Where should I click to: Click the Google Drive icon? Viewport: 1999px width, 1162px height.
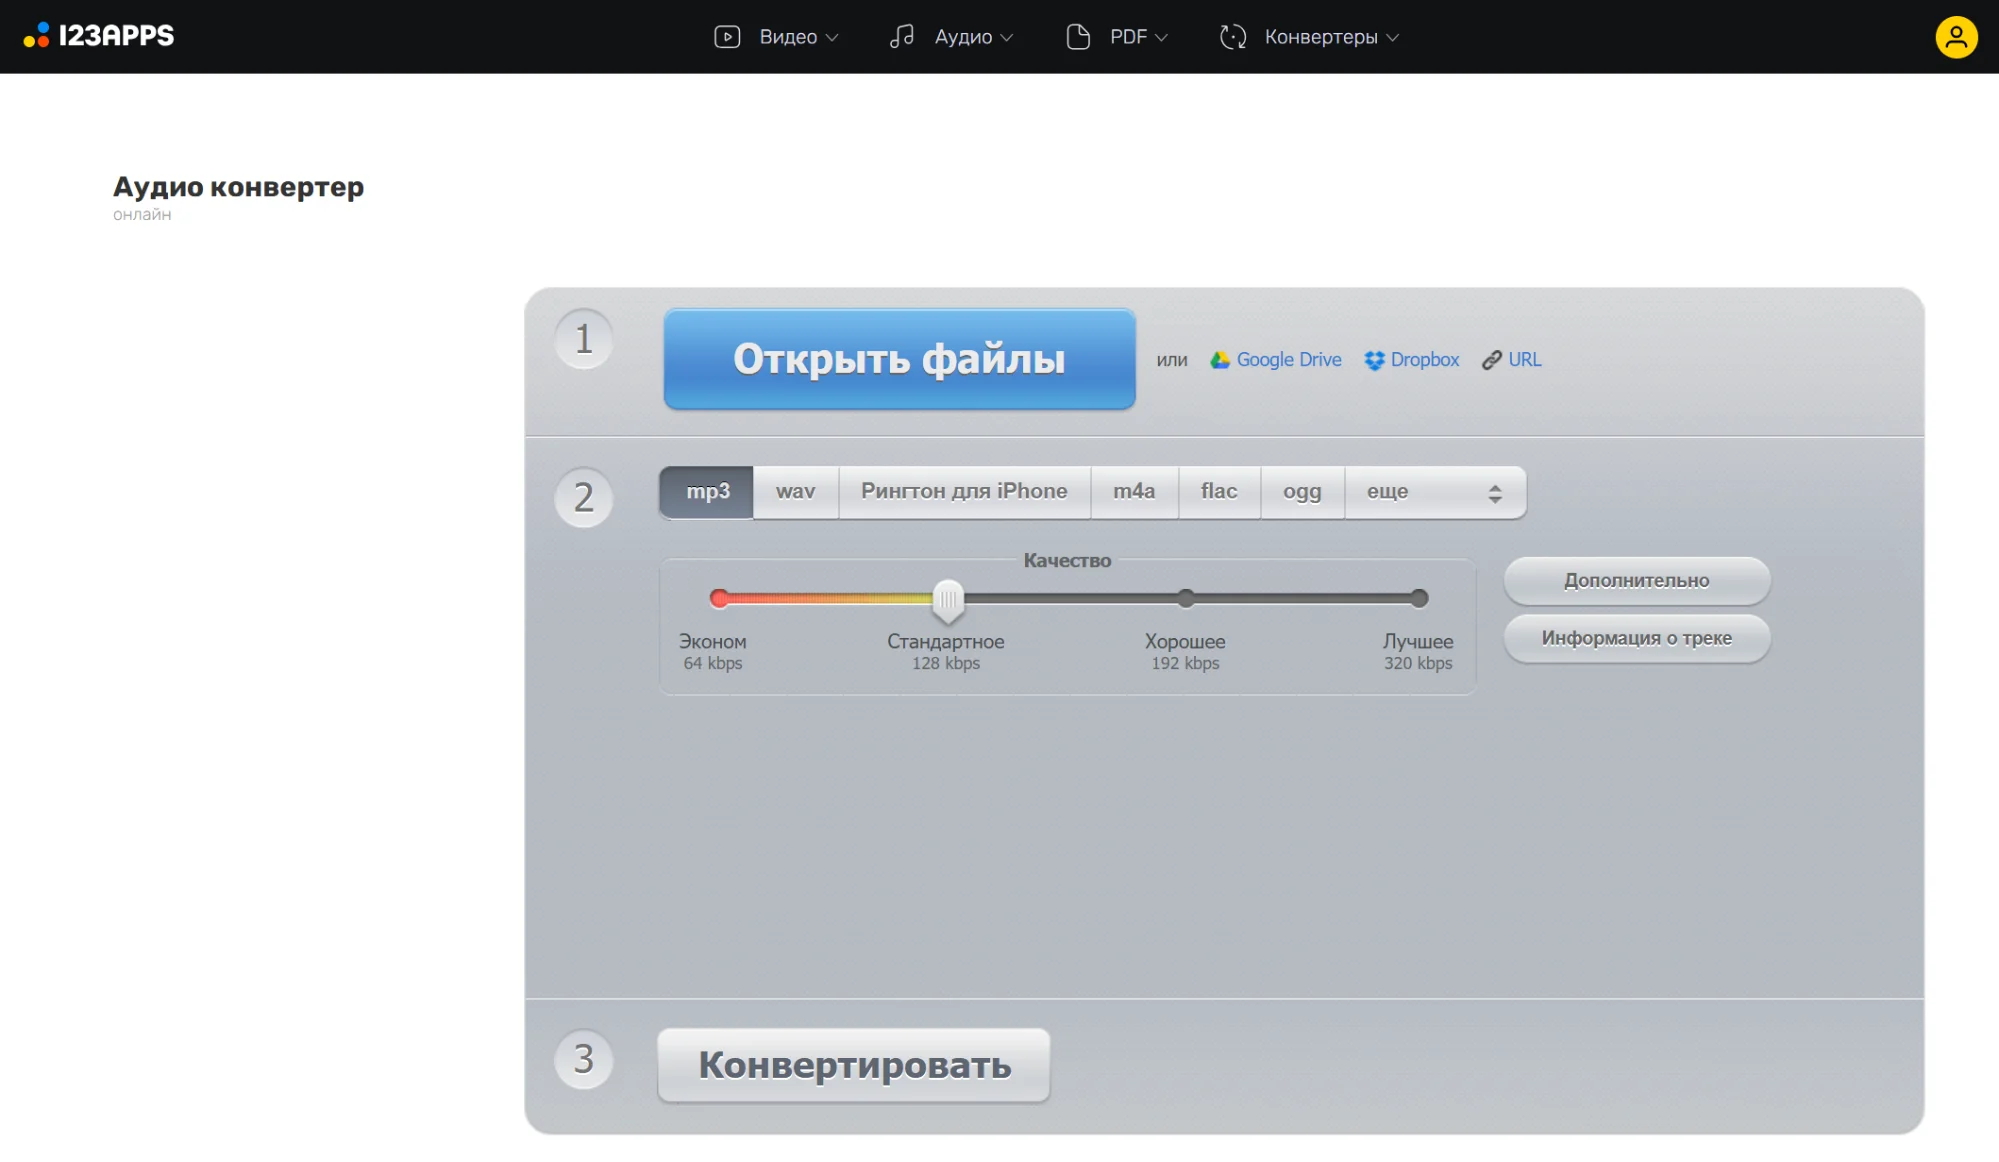point(1220,360)
